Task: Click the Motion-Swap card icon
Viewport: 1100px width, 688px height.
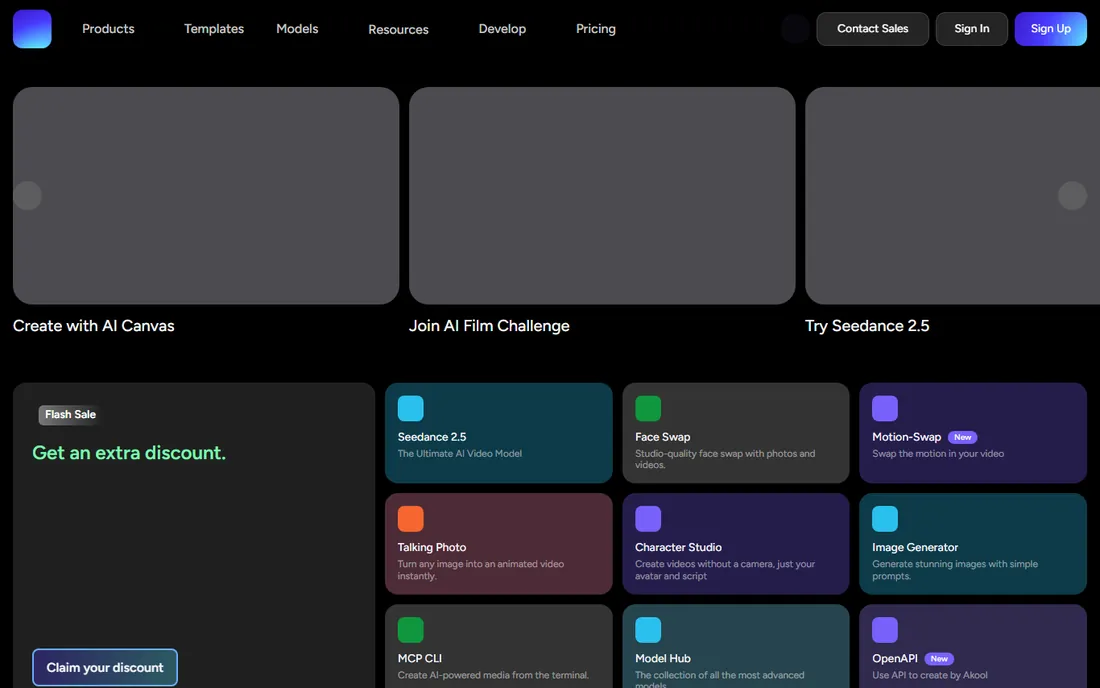Action: [885, 408]
